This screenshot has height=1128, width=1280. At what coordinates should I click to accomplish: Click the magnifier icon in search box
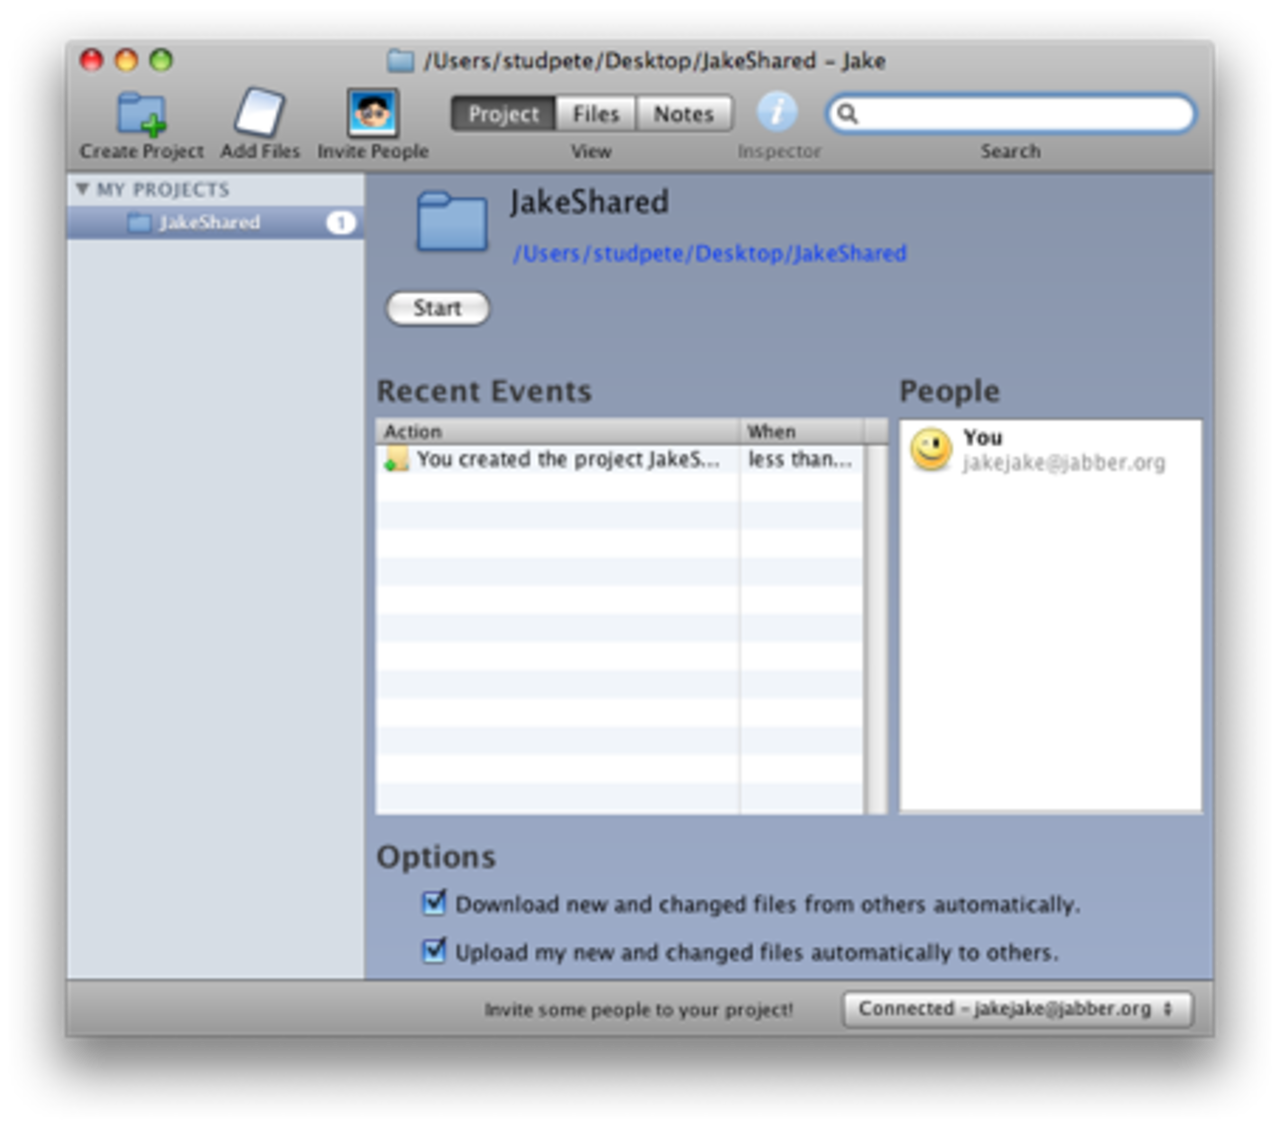point(847,114)
